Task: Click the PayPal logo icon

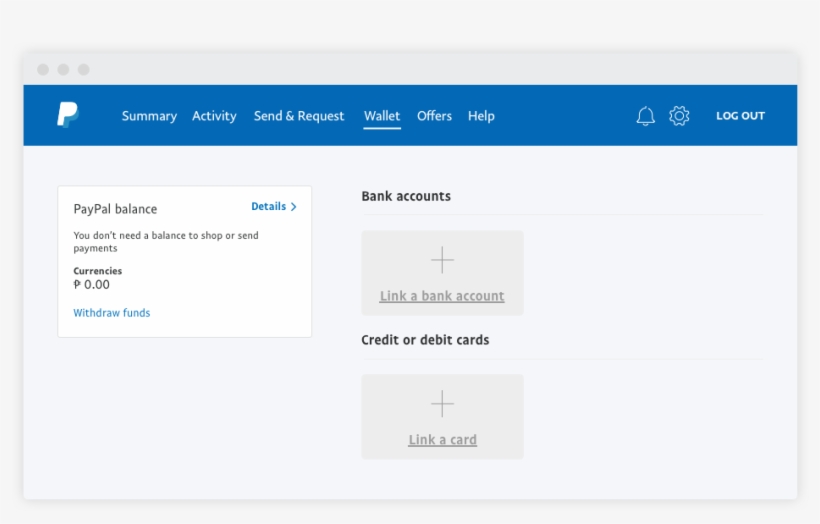Action: [x=67, y=115]
